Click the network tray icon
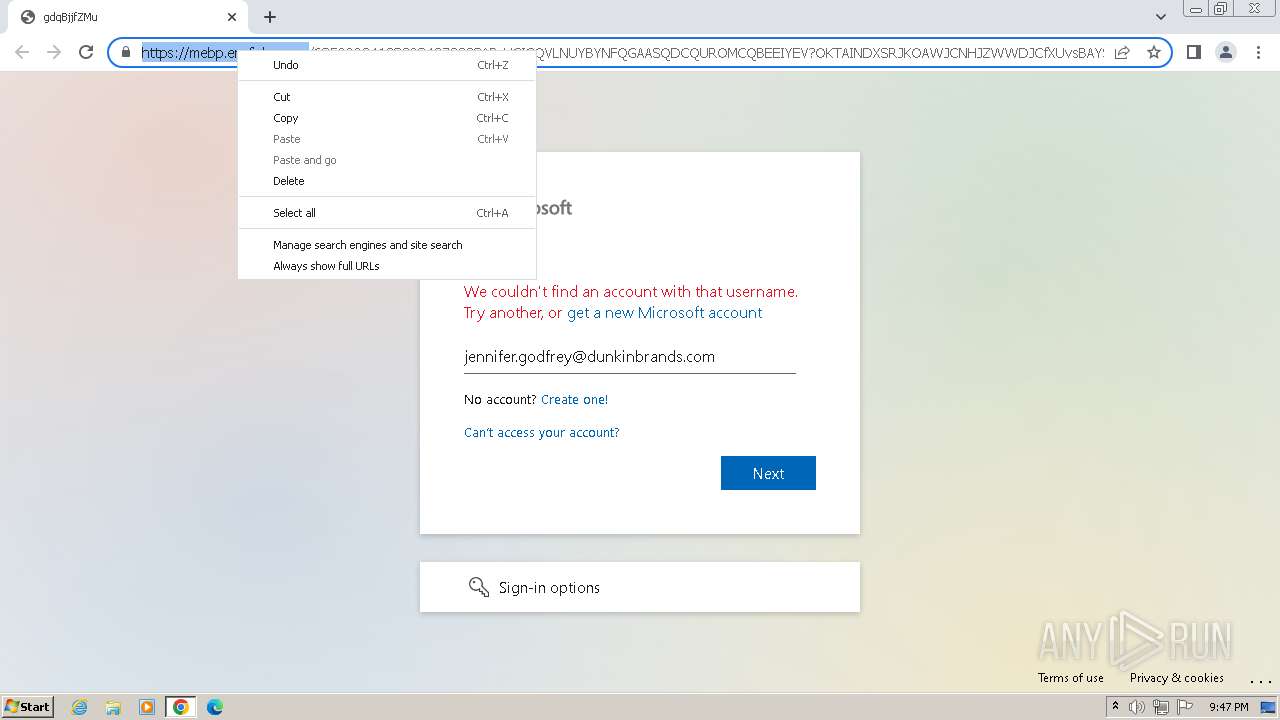Viewport: 1280px width, 720px height. (x=1161, y=707)
